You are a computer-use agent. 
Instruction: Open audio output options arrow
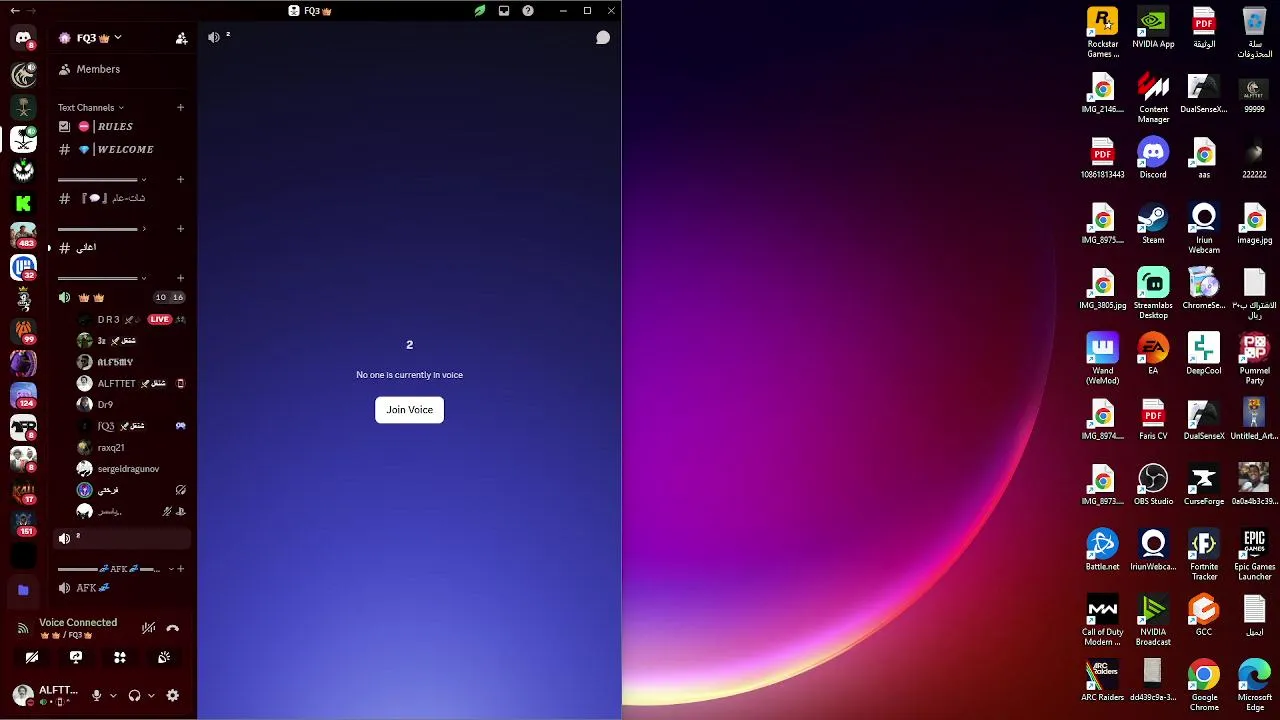coord(150,695)
